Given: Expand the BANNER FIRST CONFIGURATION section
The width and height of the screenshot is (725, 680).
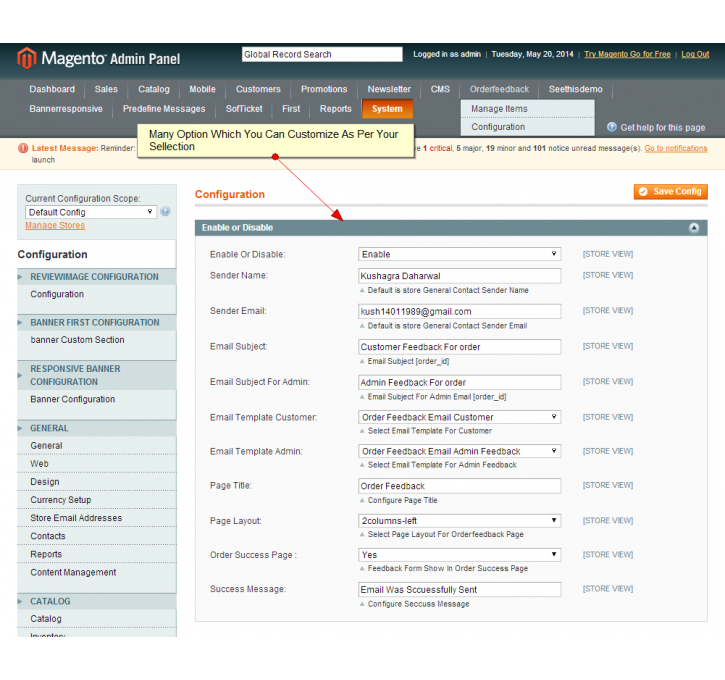Looking at the screenshot, I should click(97, 323).
